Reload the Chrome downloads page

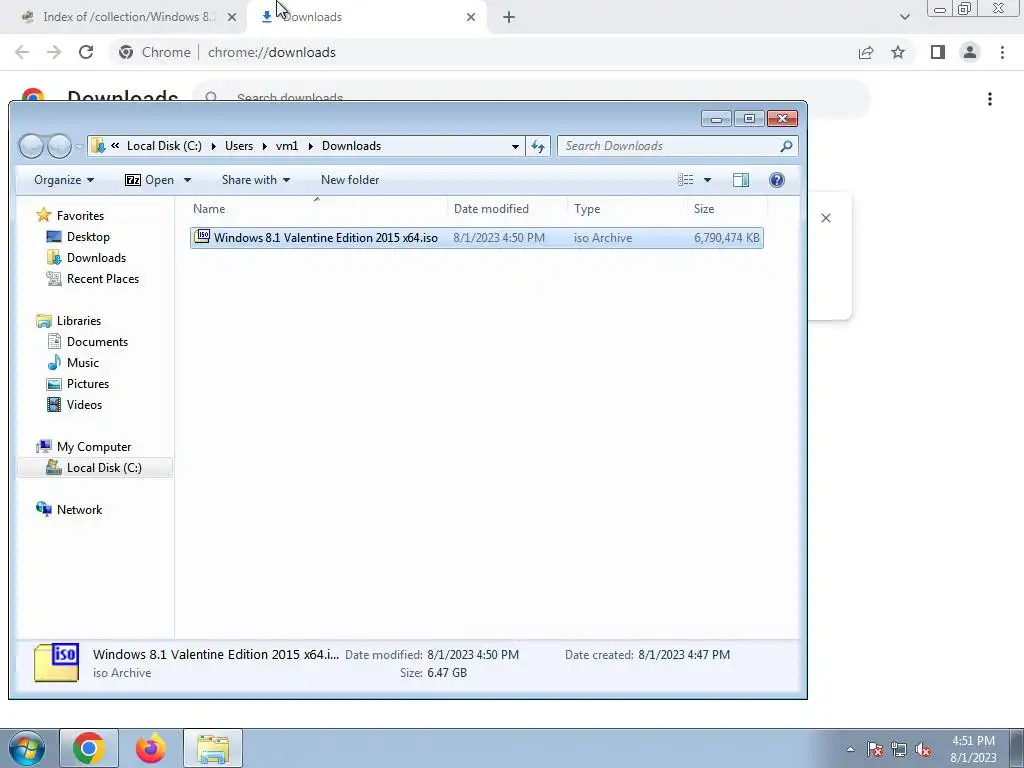[x=86, y=52]
